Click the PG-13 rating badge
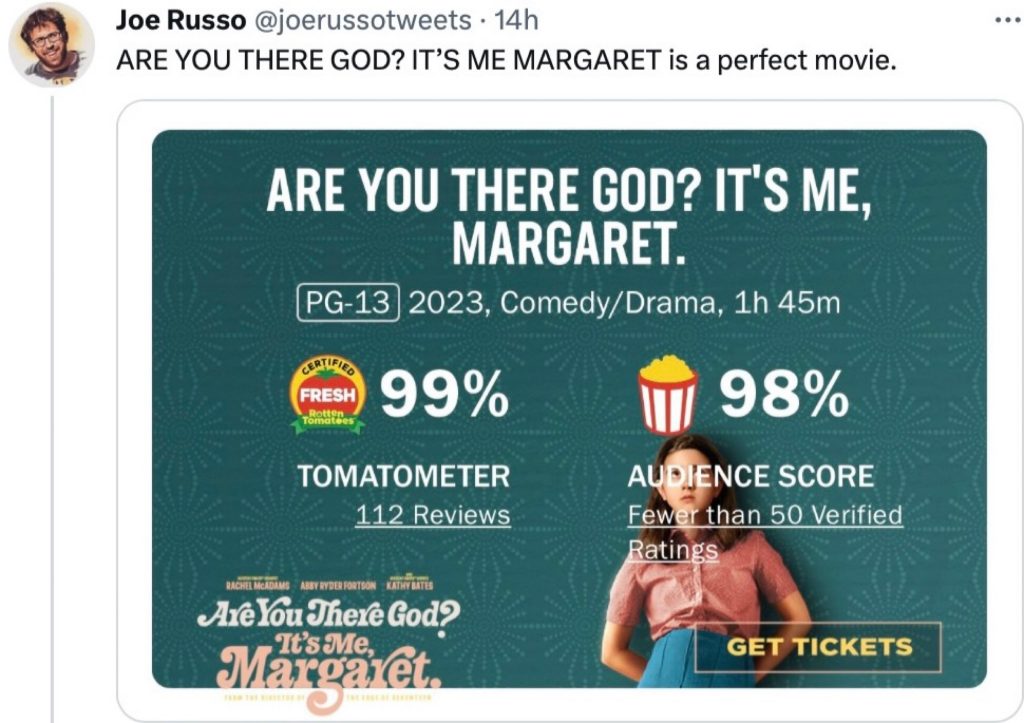 [x=349, y=302]
